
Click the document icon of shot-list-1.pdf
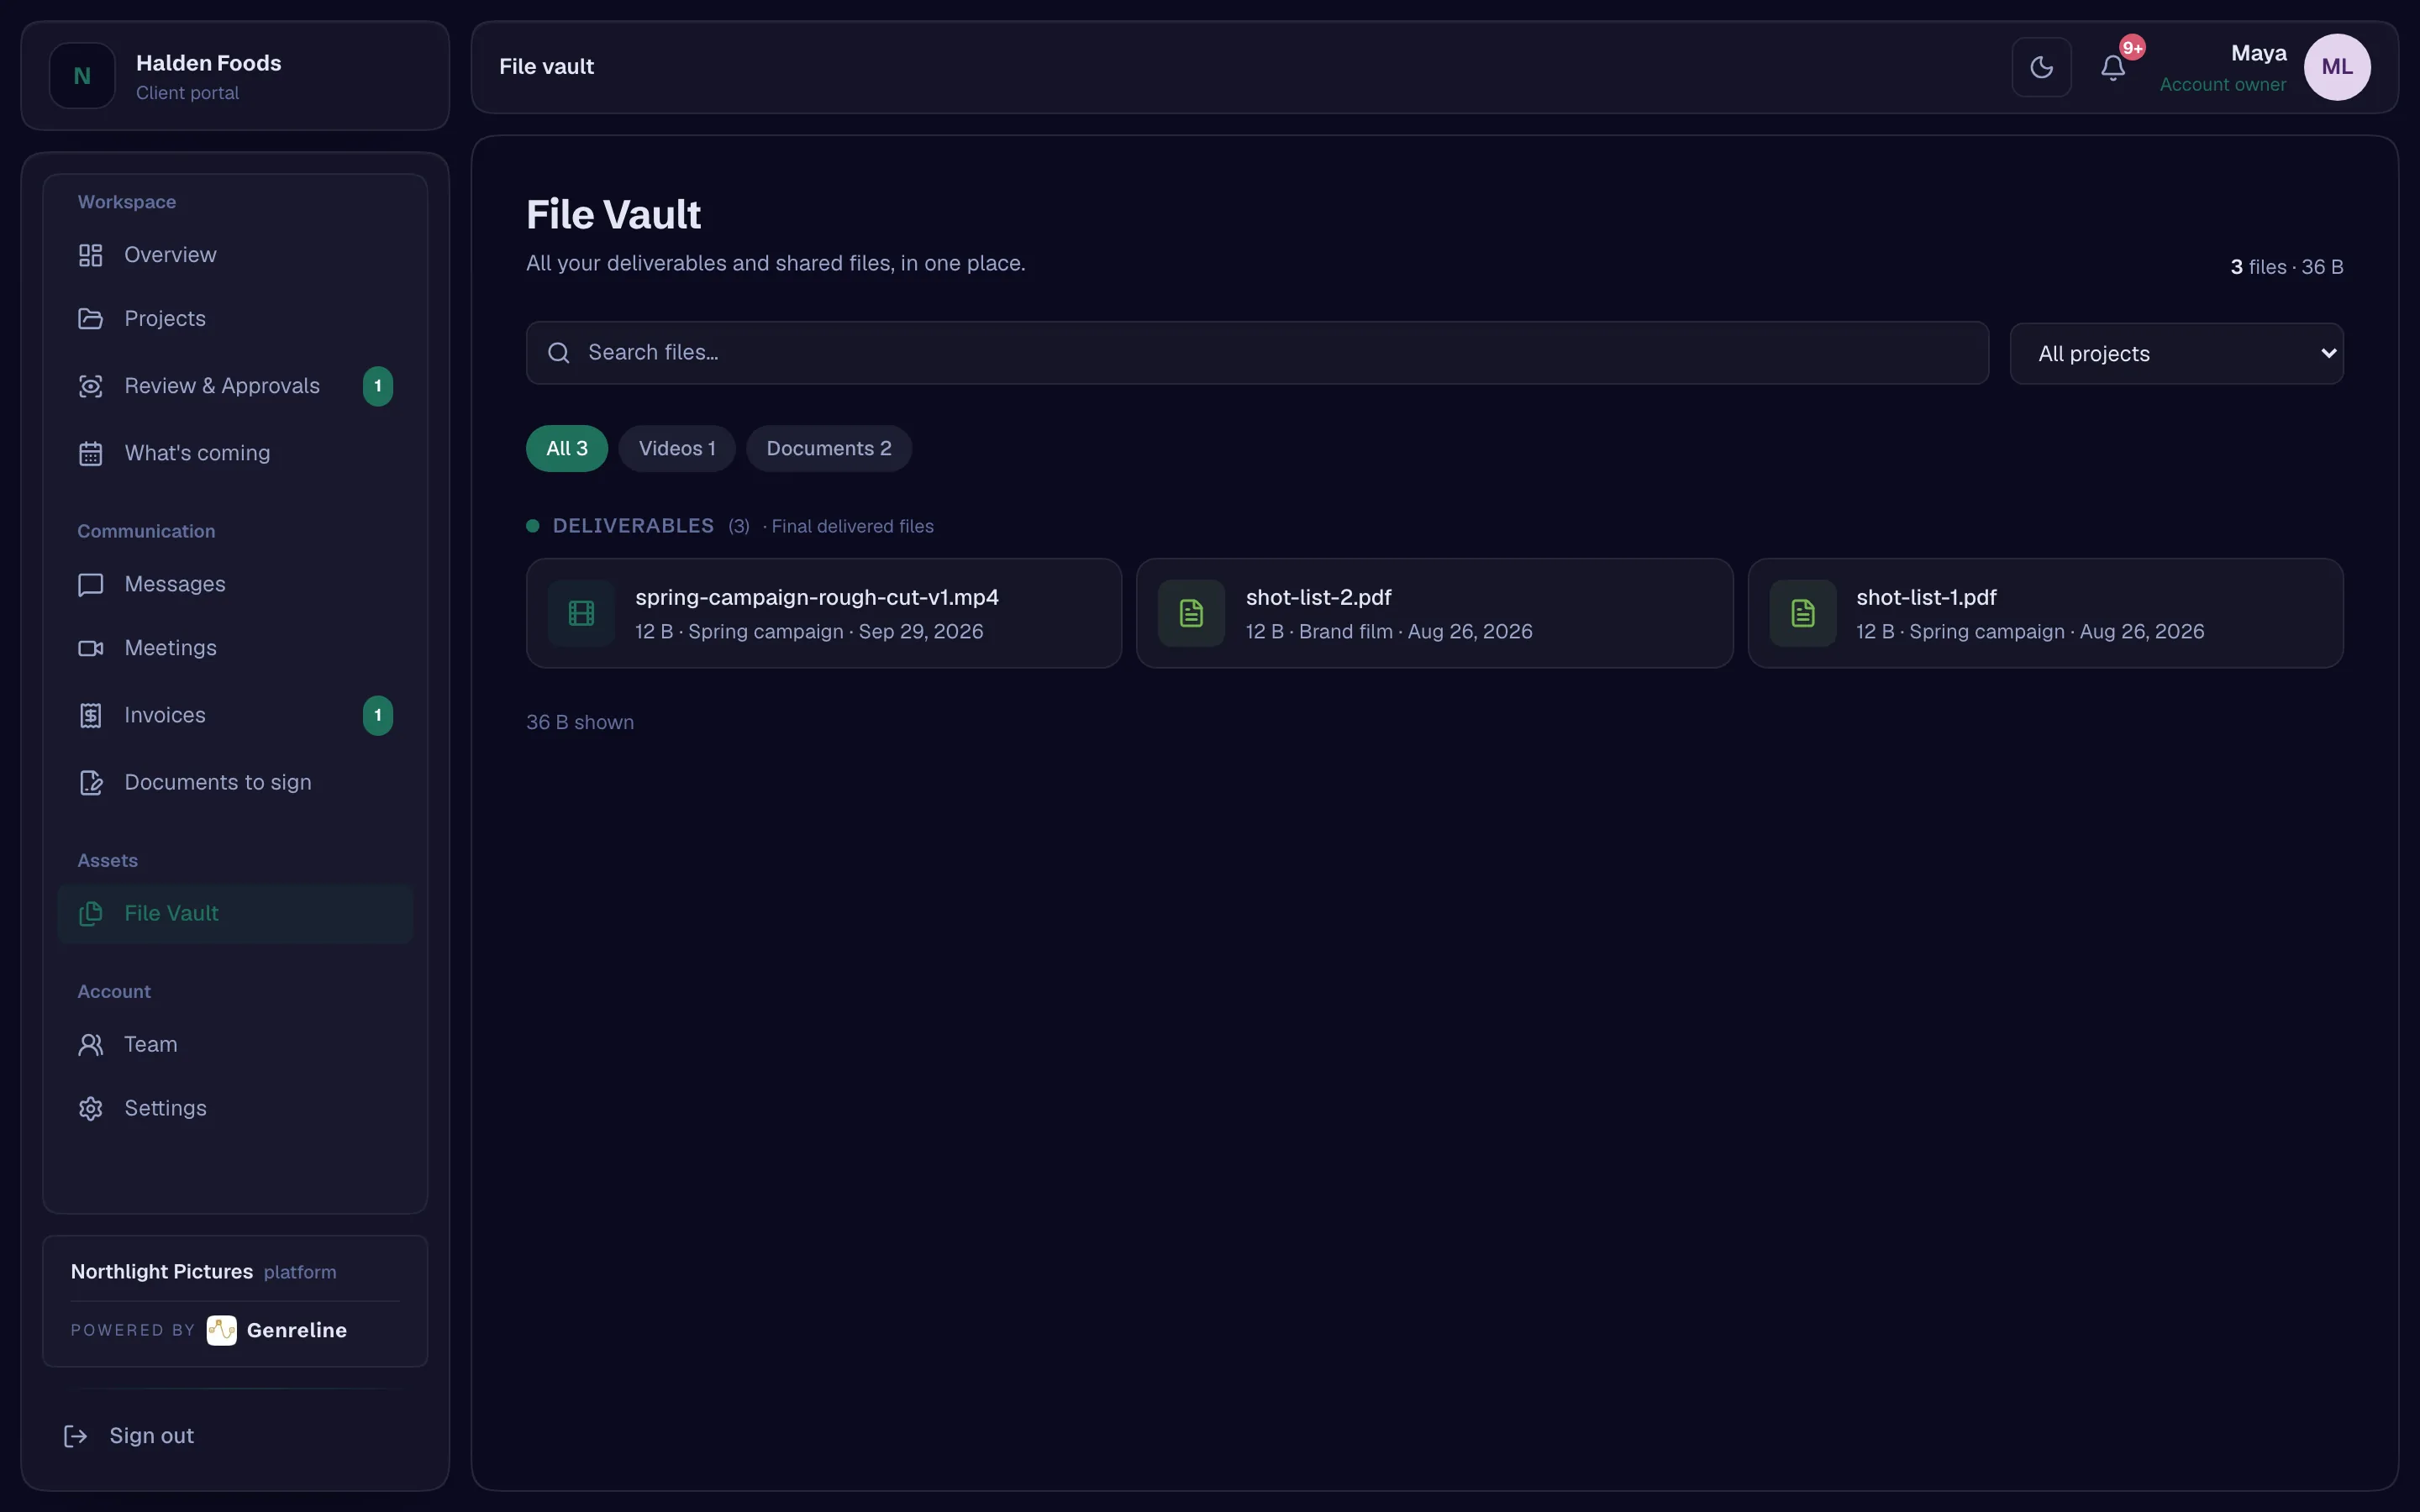click(x=1802, y=613)
